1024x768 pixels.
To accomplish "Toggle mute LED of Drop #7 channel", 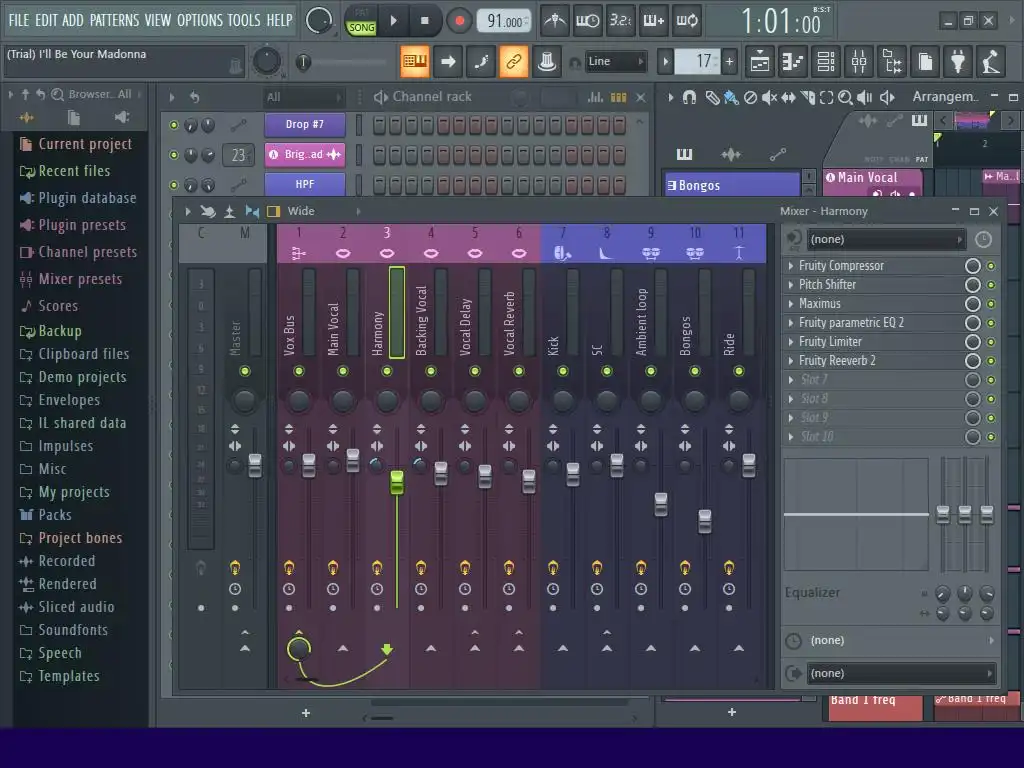I will (x=174, y=125).
